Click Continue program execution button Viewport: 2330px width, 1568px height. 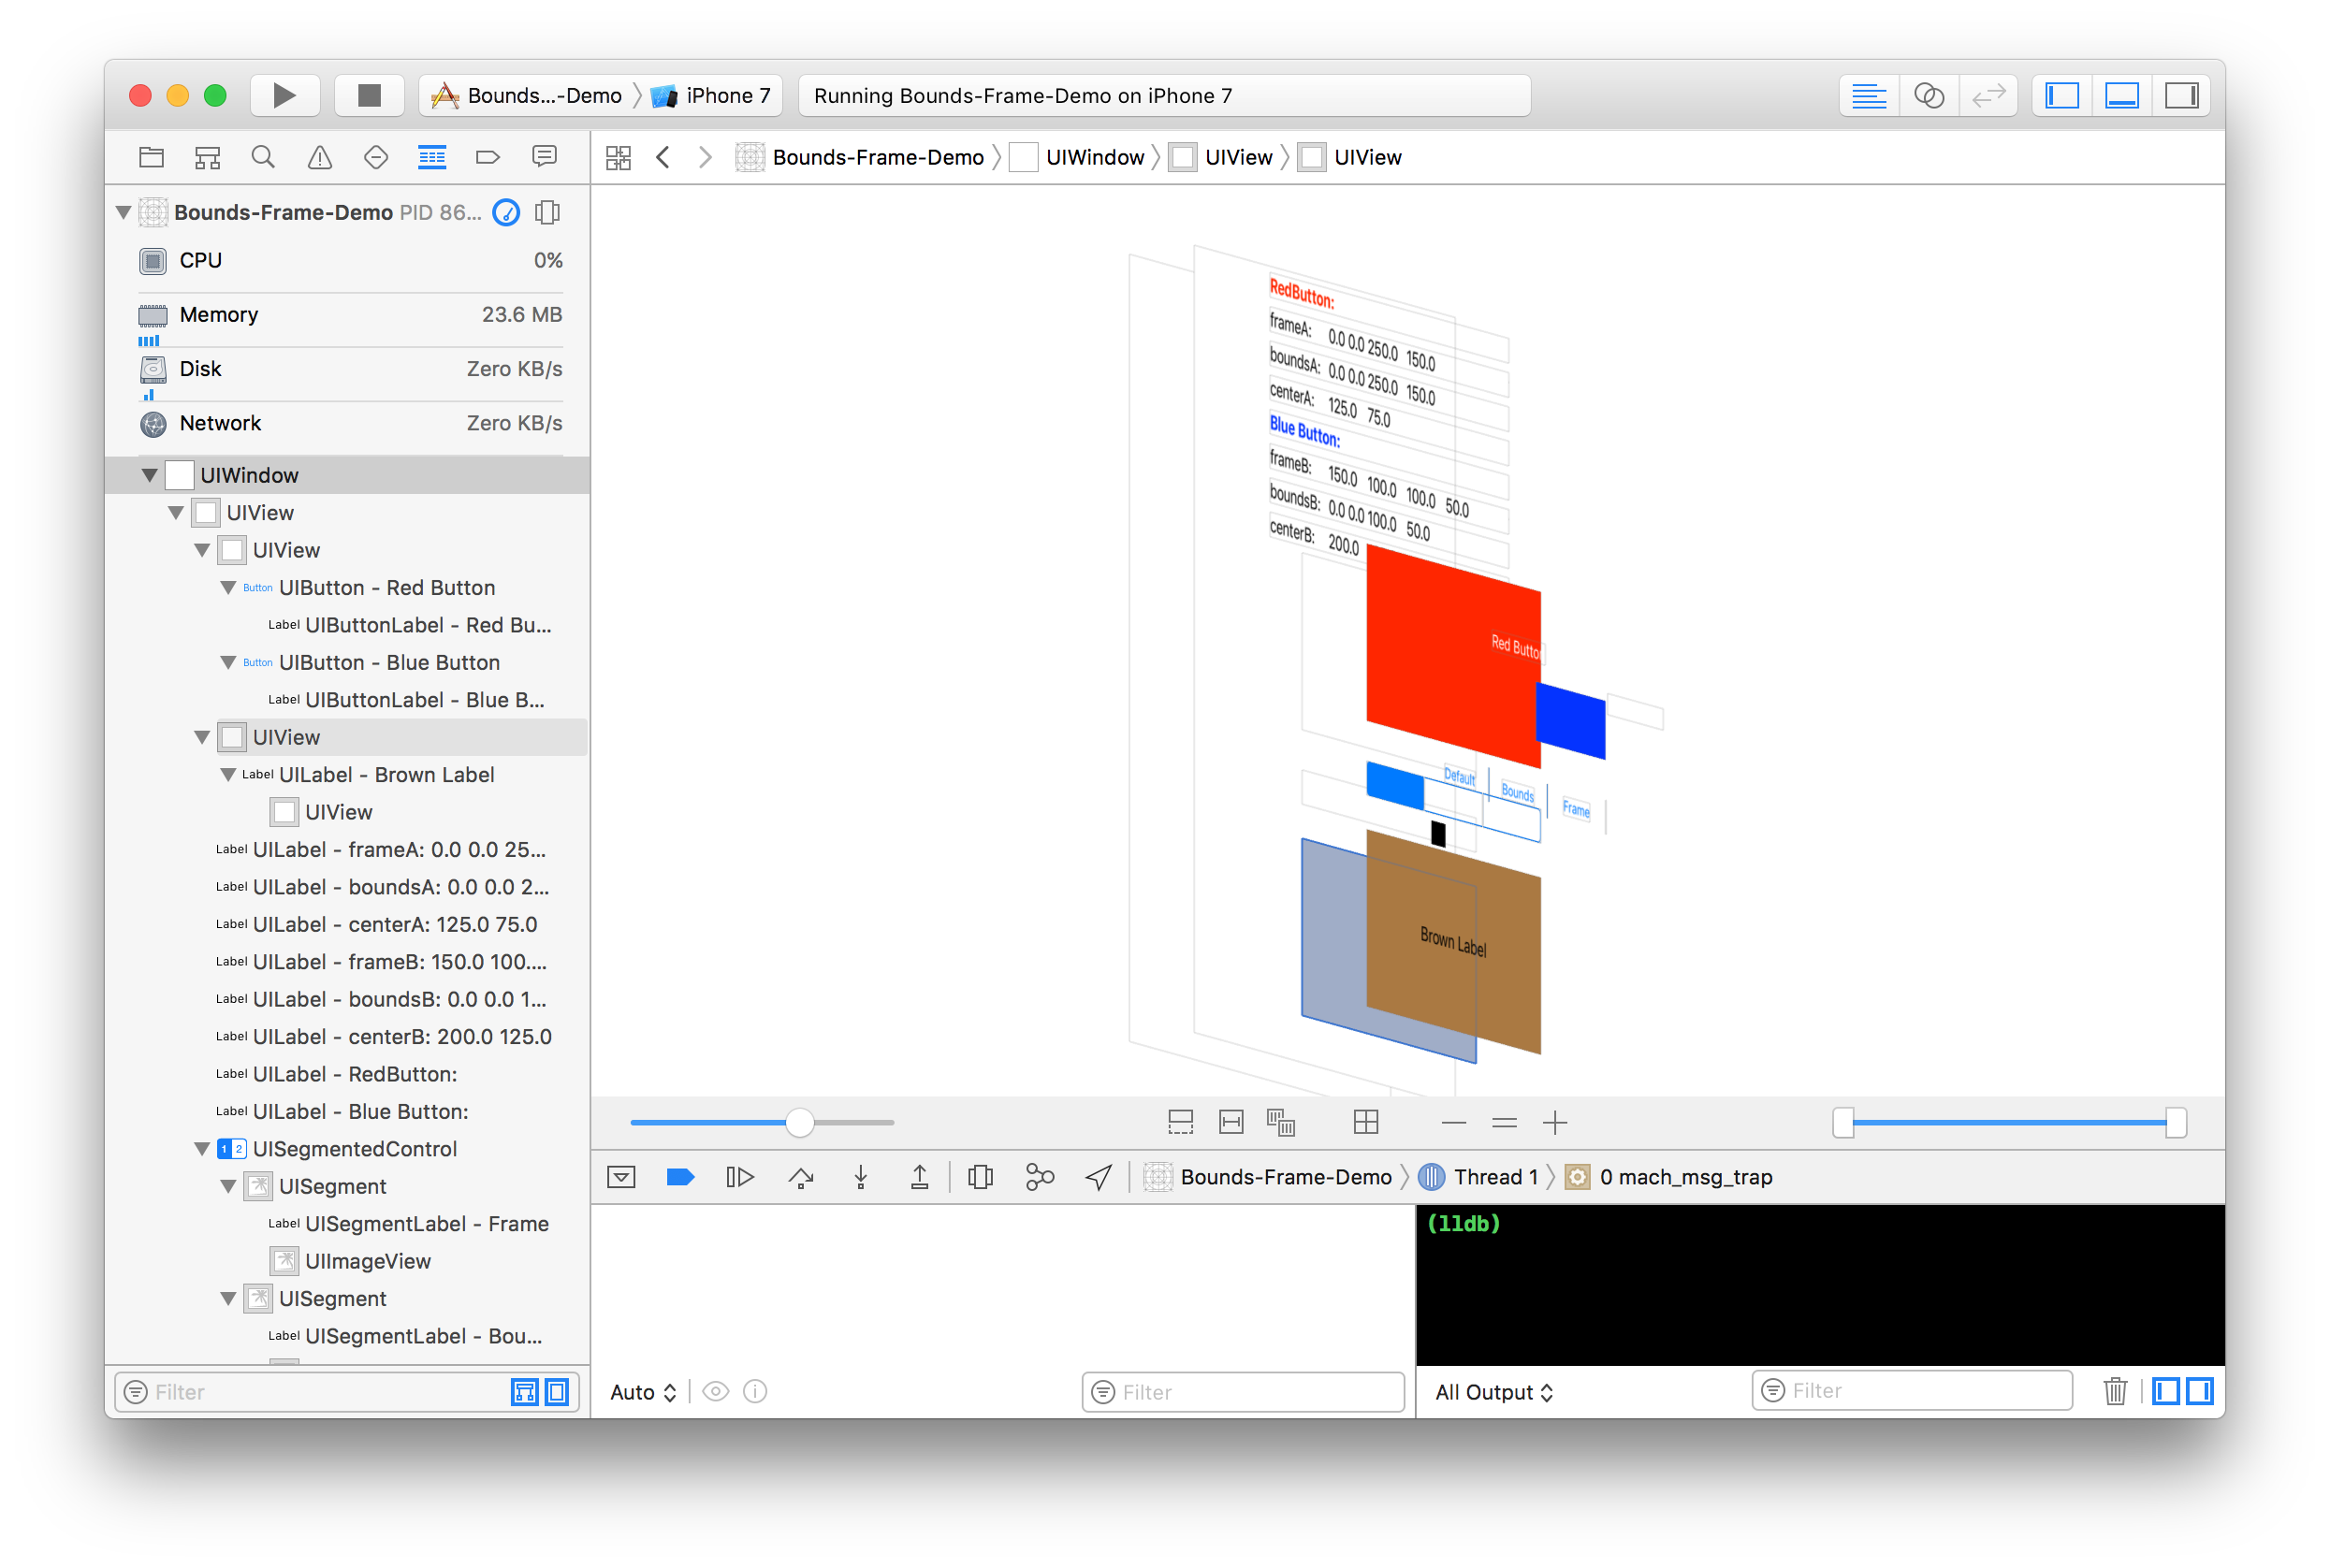pyautogui.click(x=739, y=1177)
